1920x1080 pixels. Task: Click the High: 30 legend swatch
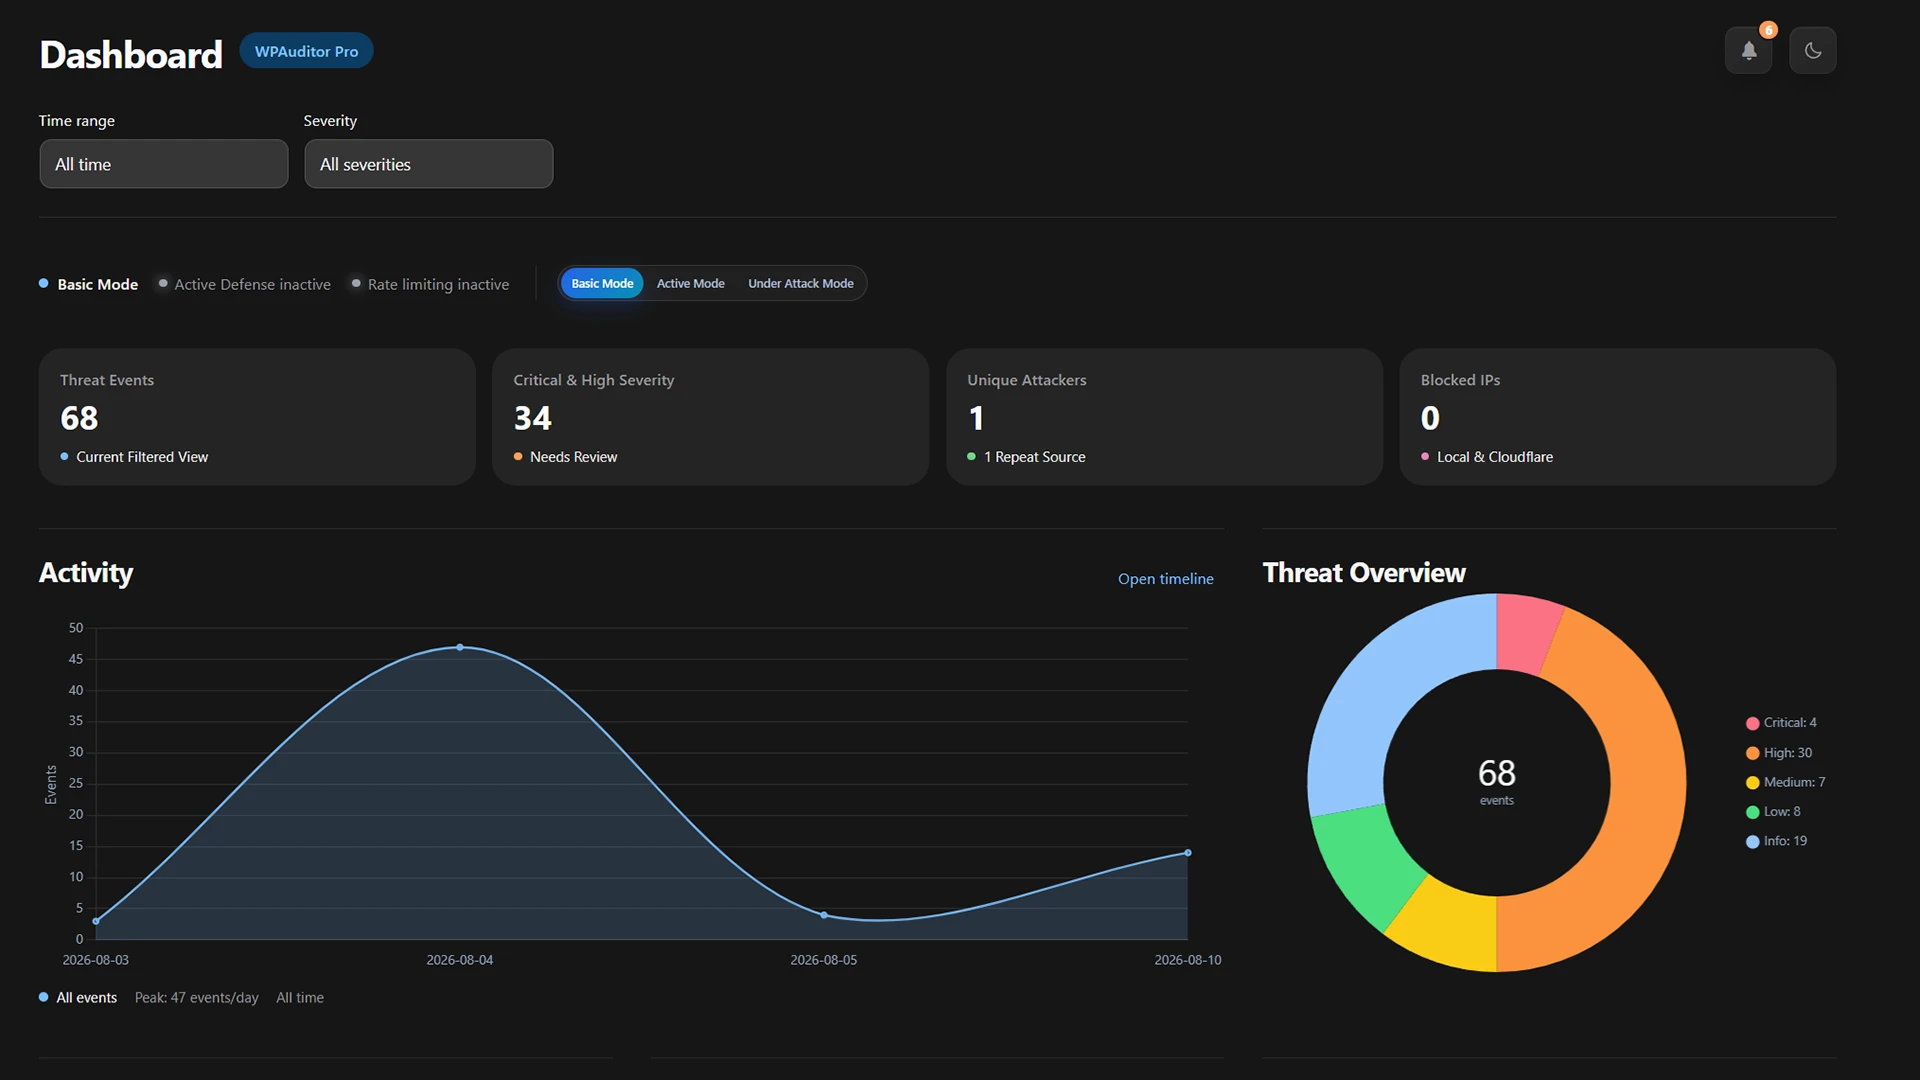pos(1752,753)
